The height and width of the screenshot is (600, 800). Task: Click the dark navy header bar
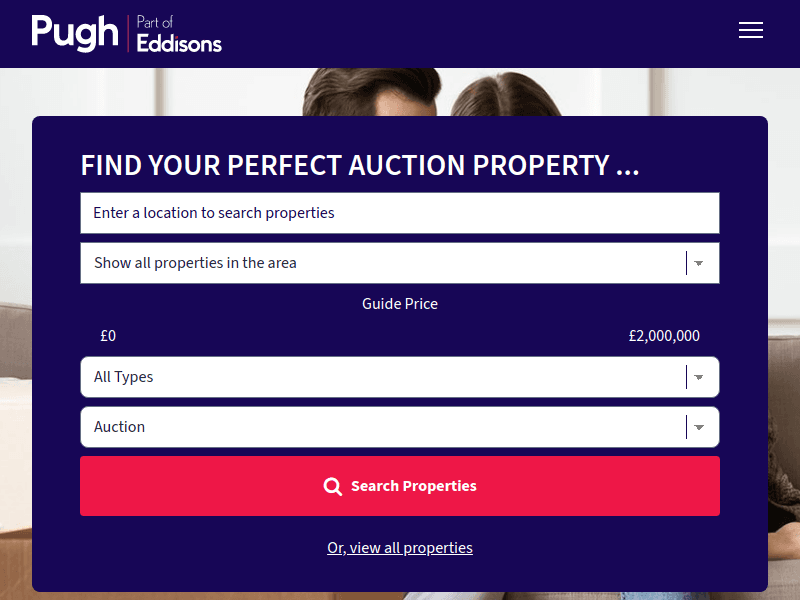tap(450, 33)
